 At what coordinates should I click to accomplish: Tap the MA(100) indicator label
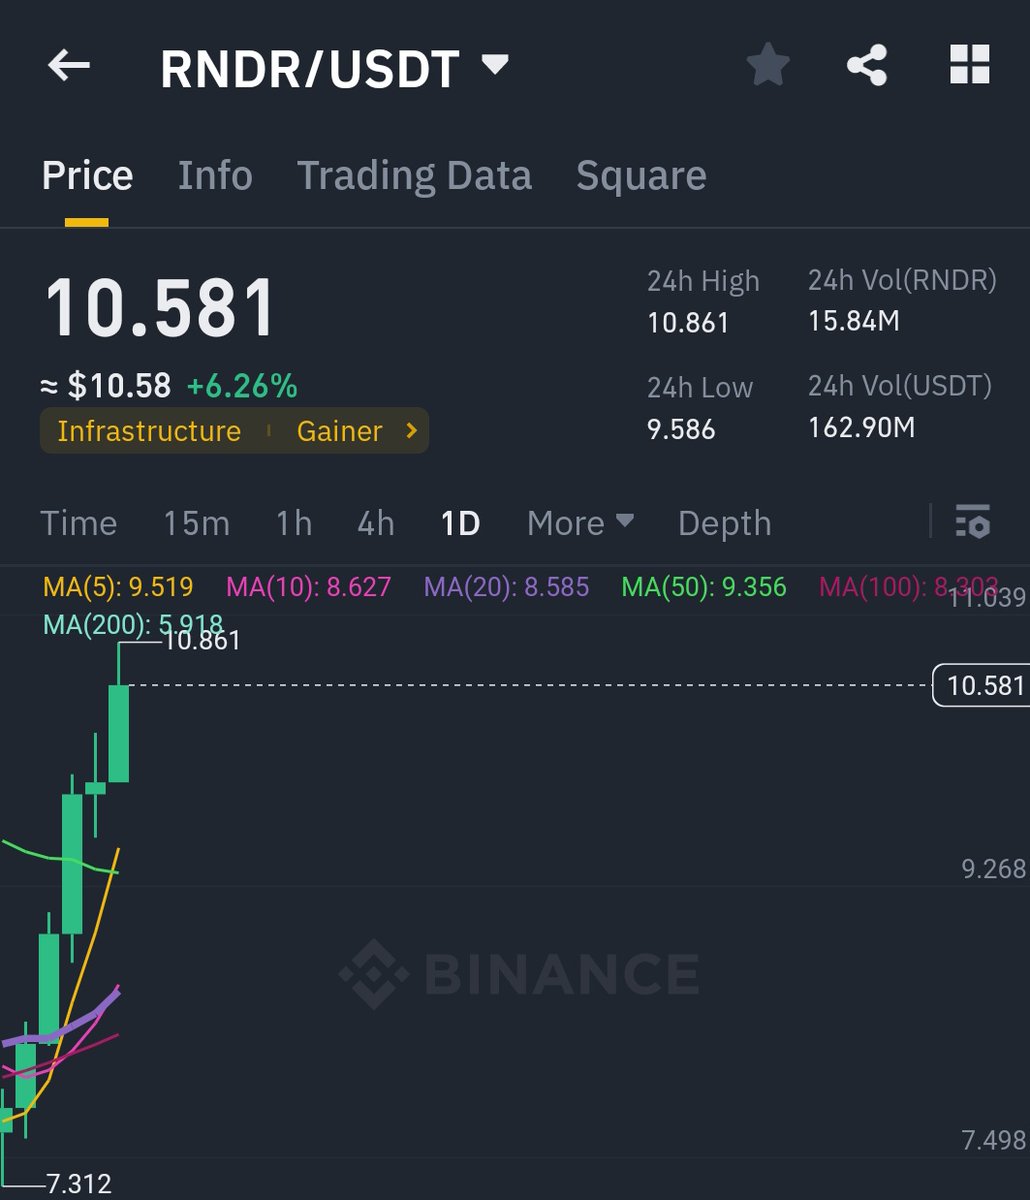pos(909,587)
